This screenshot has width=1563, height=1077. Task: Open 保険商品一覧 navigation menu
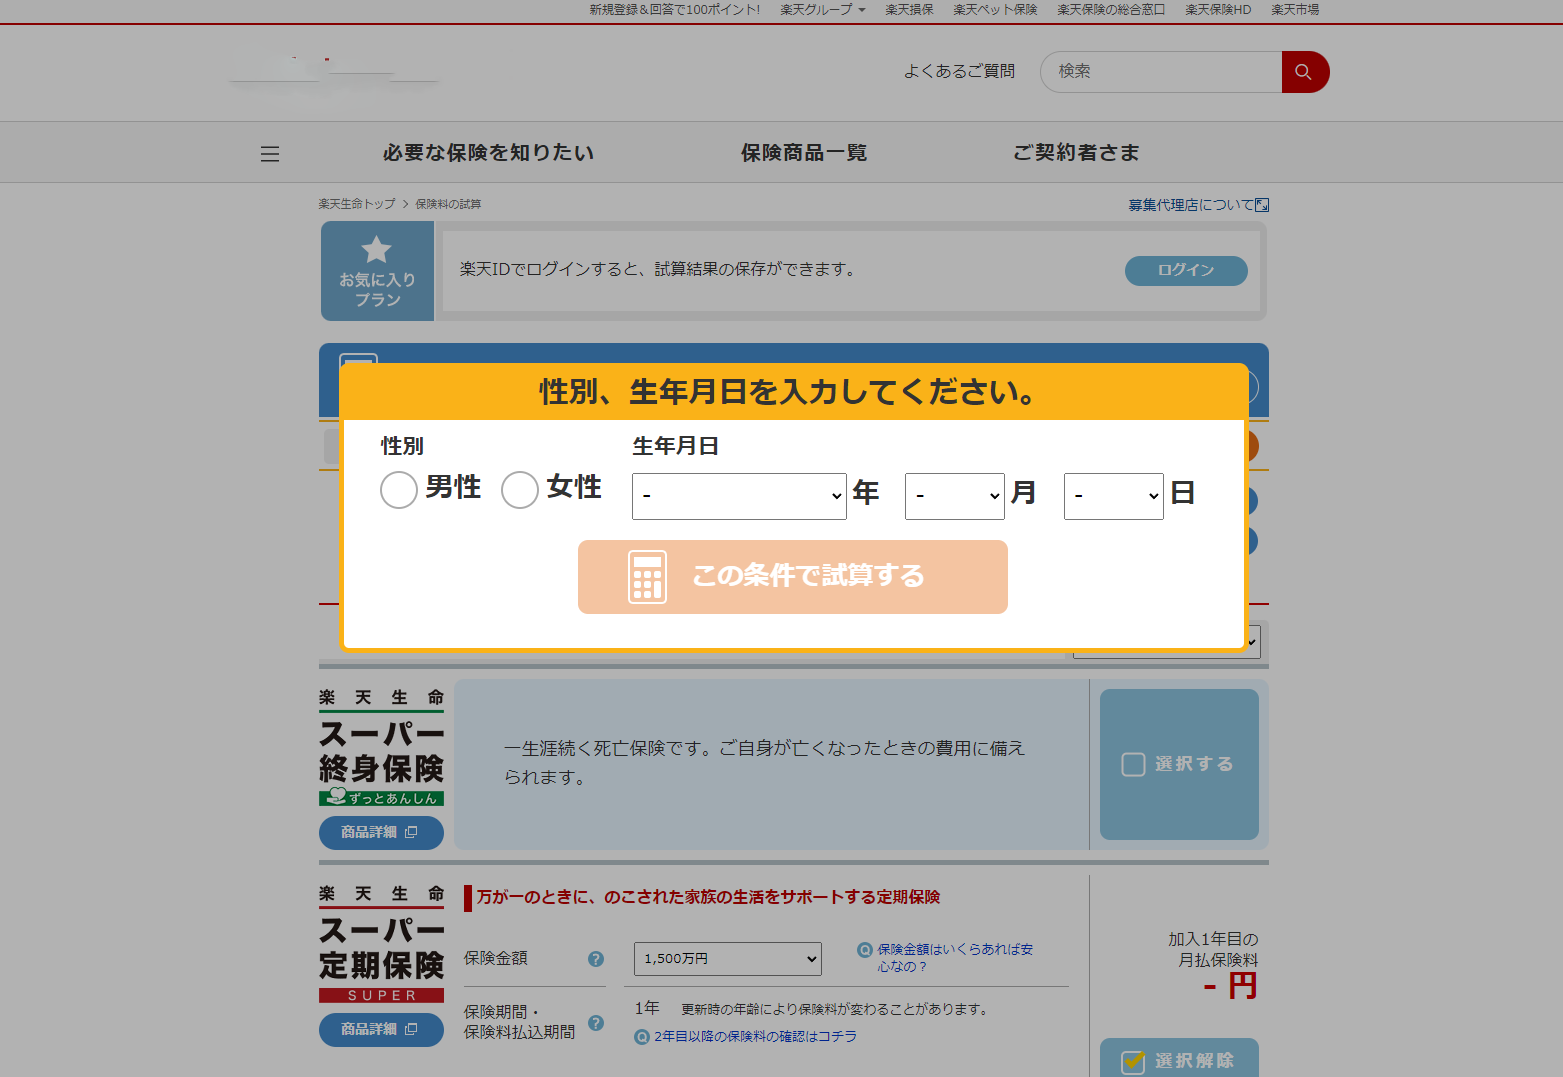(x=803, y=153)
